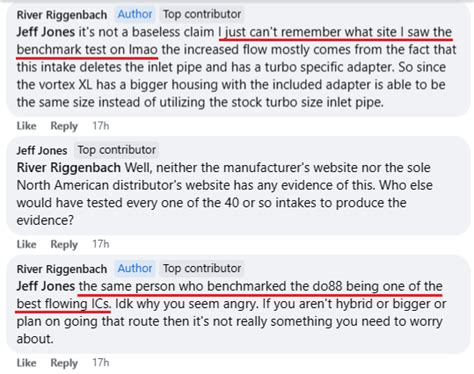Click the Jeff Jones mention in the first comment

pyautogui.click(x=46, y=32)
